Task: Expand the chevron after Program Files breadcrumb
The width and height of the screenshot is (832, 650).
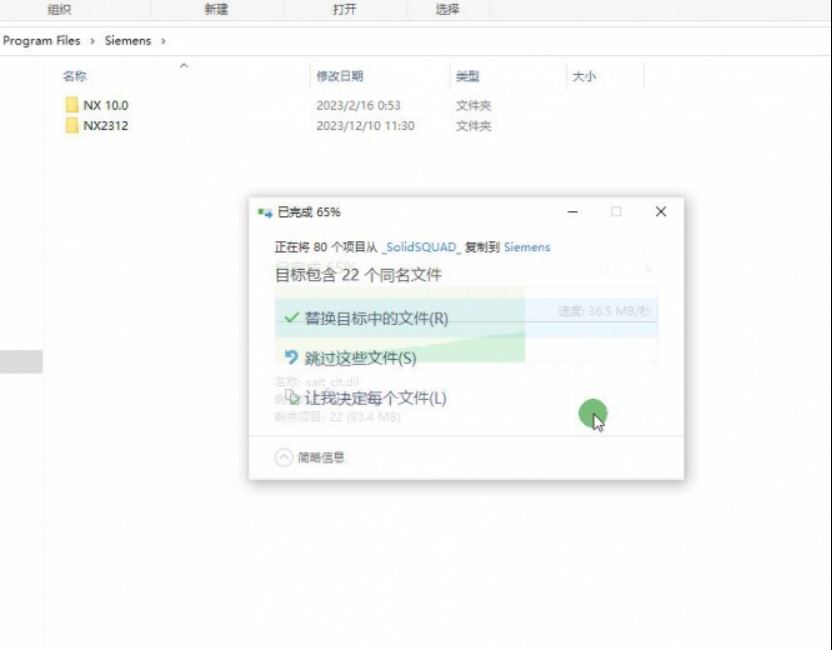Action: tap(93, 41)
